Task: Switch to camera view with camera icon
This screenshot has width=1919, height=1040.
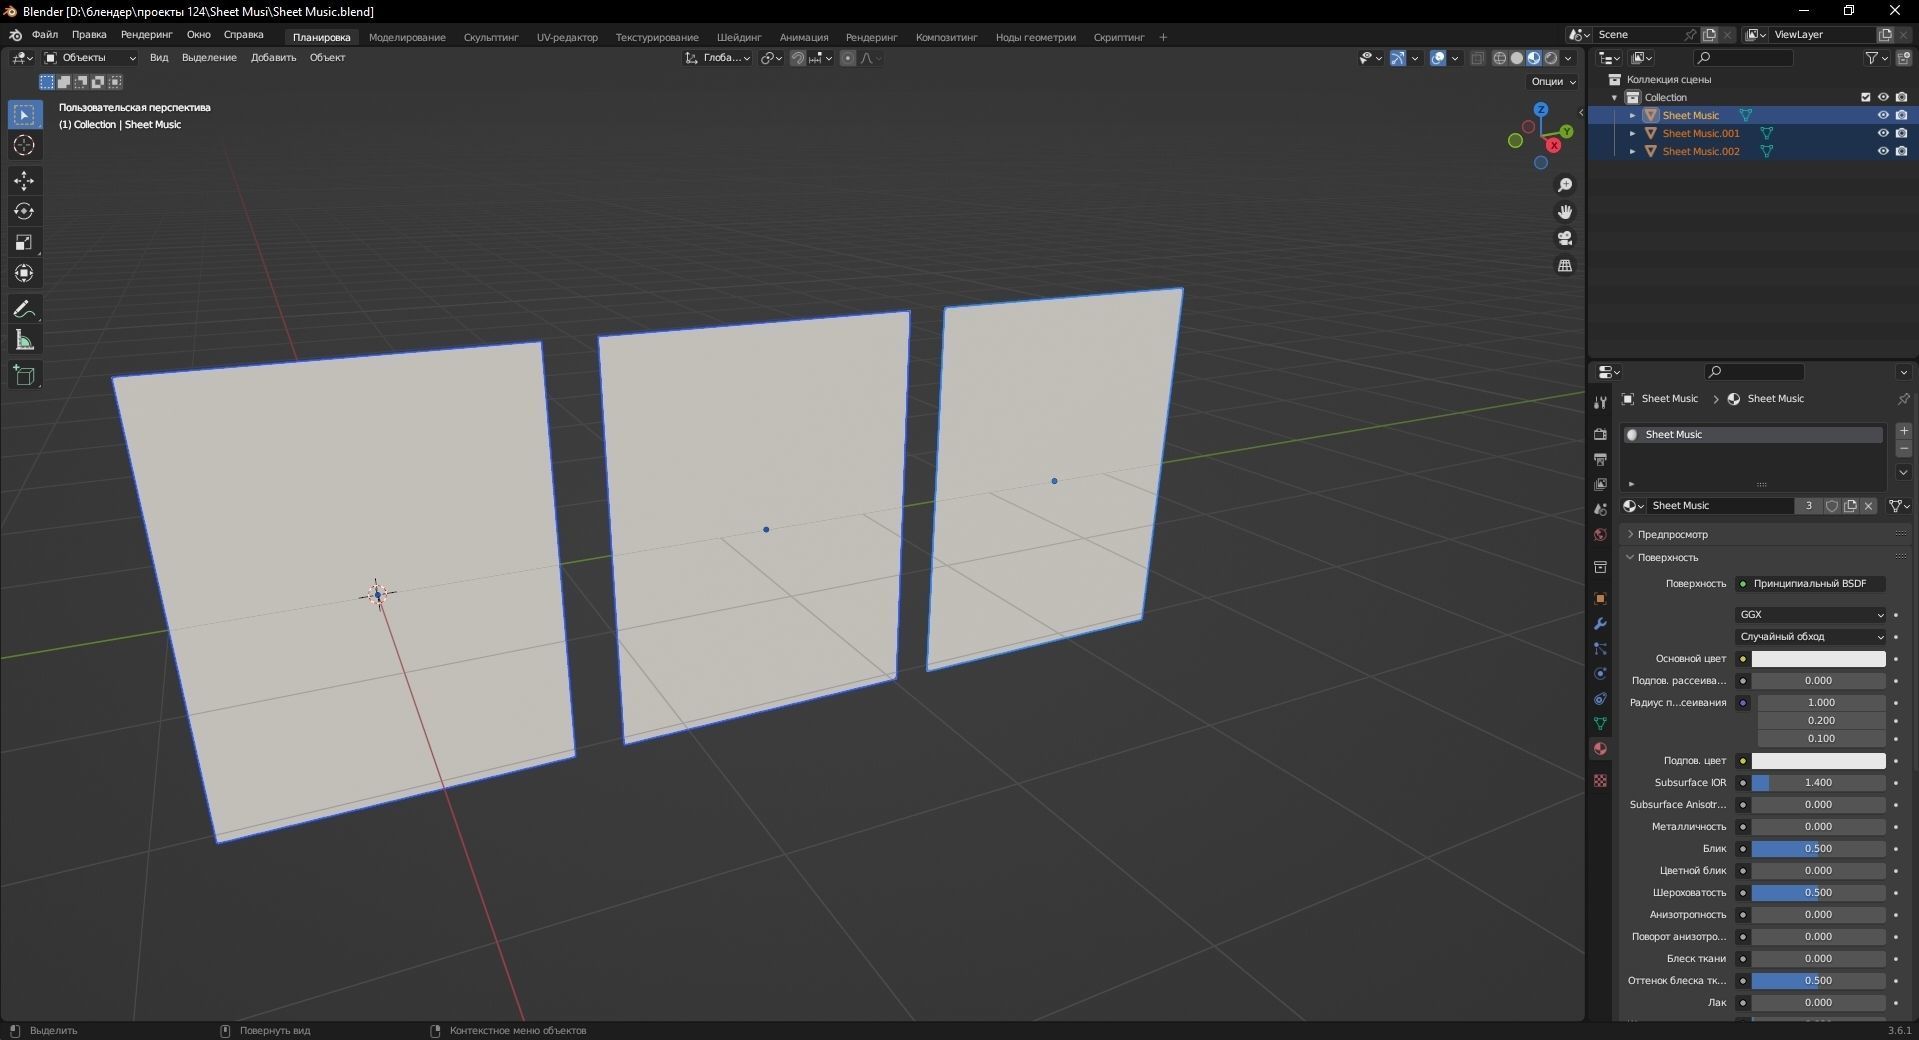Action: pyautogui.click(x=1565, y=239)
